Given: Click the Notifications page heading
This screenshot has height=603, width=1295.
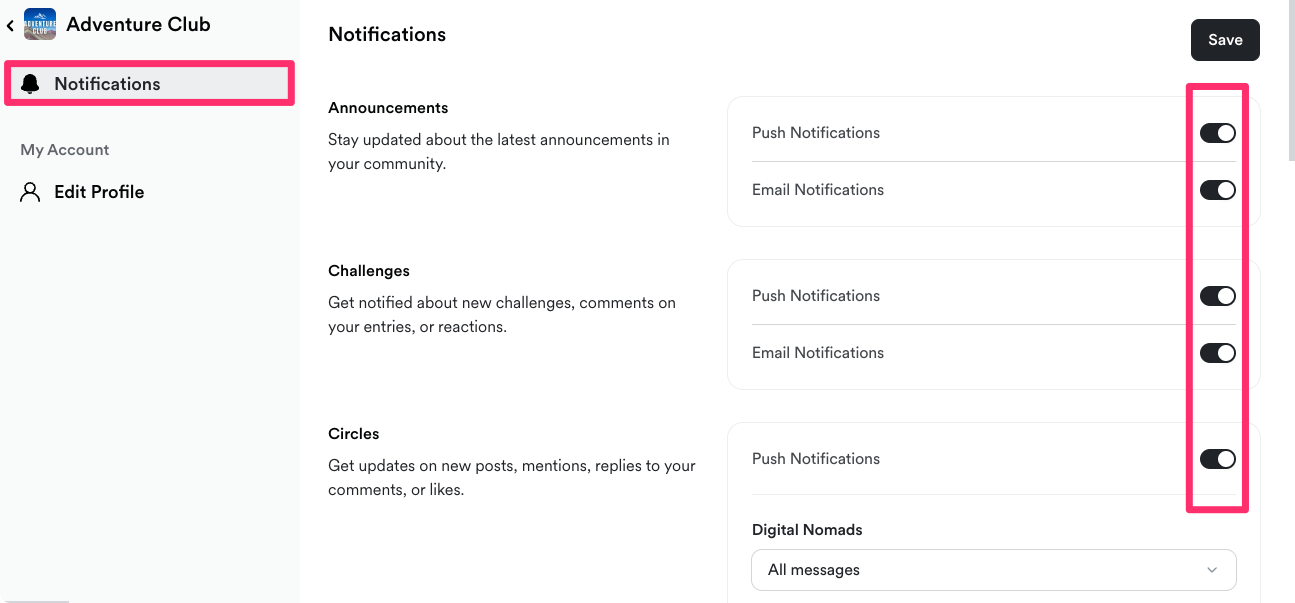Looking at the screenshot, I should coord(387,34).
